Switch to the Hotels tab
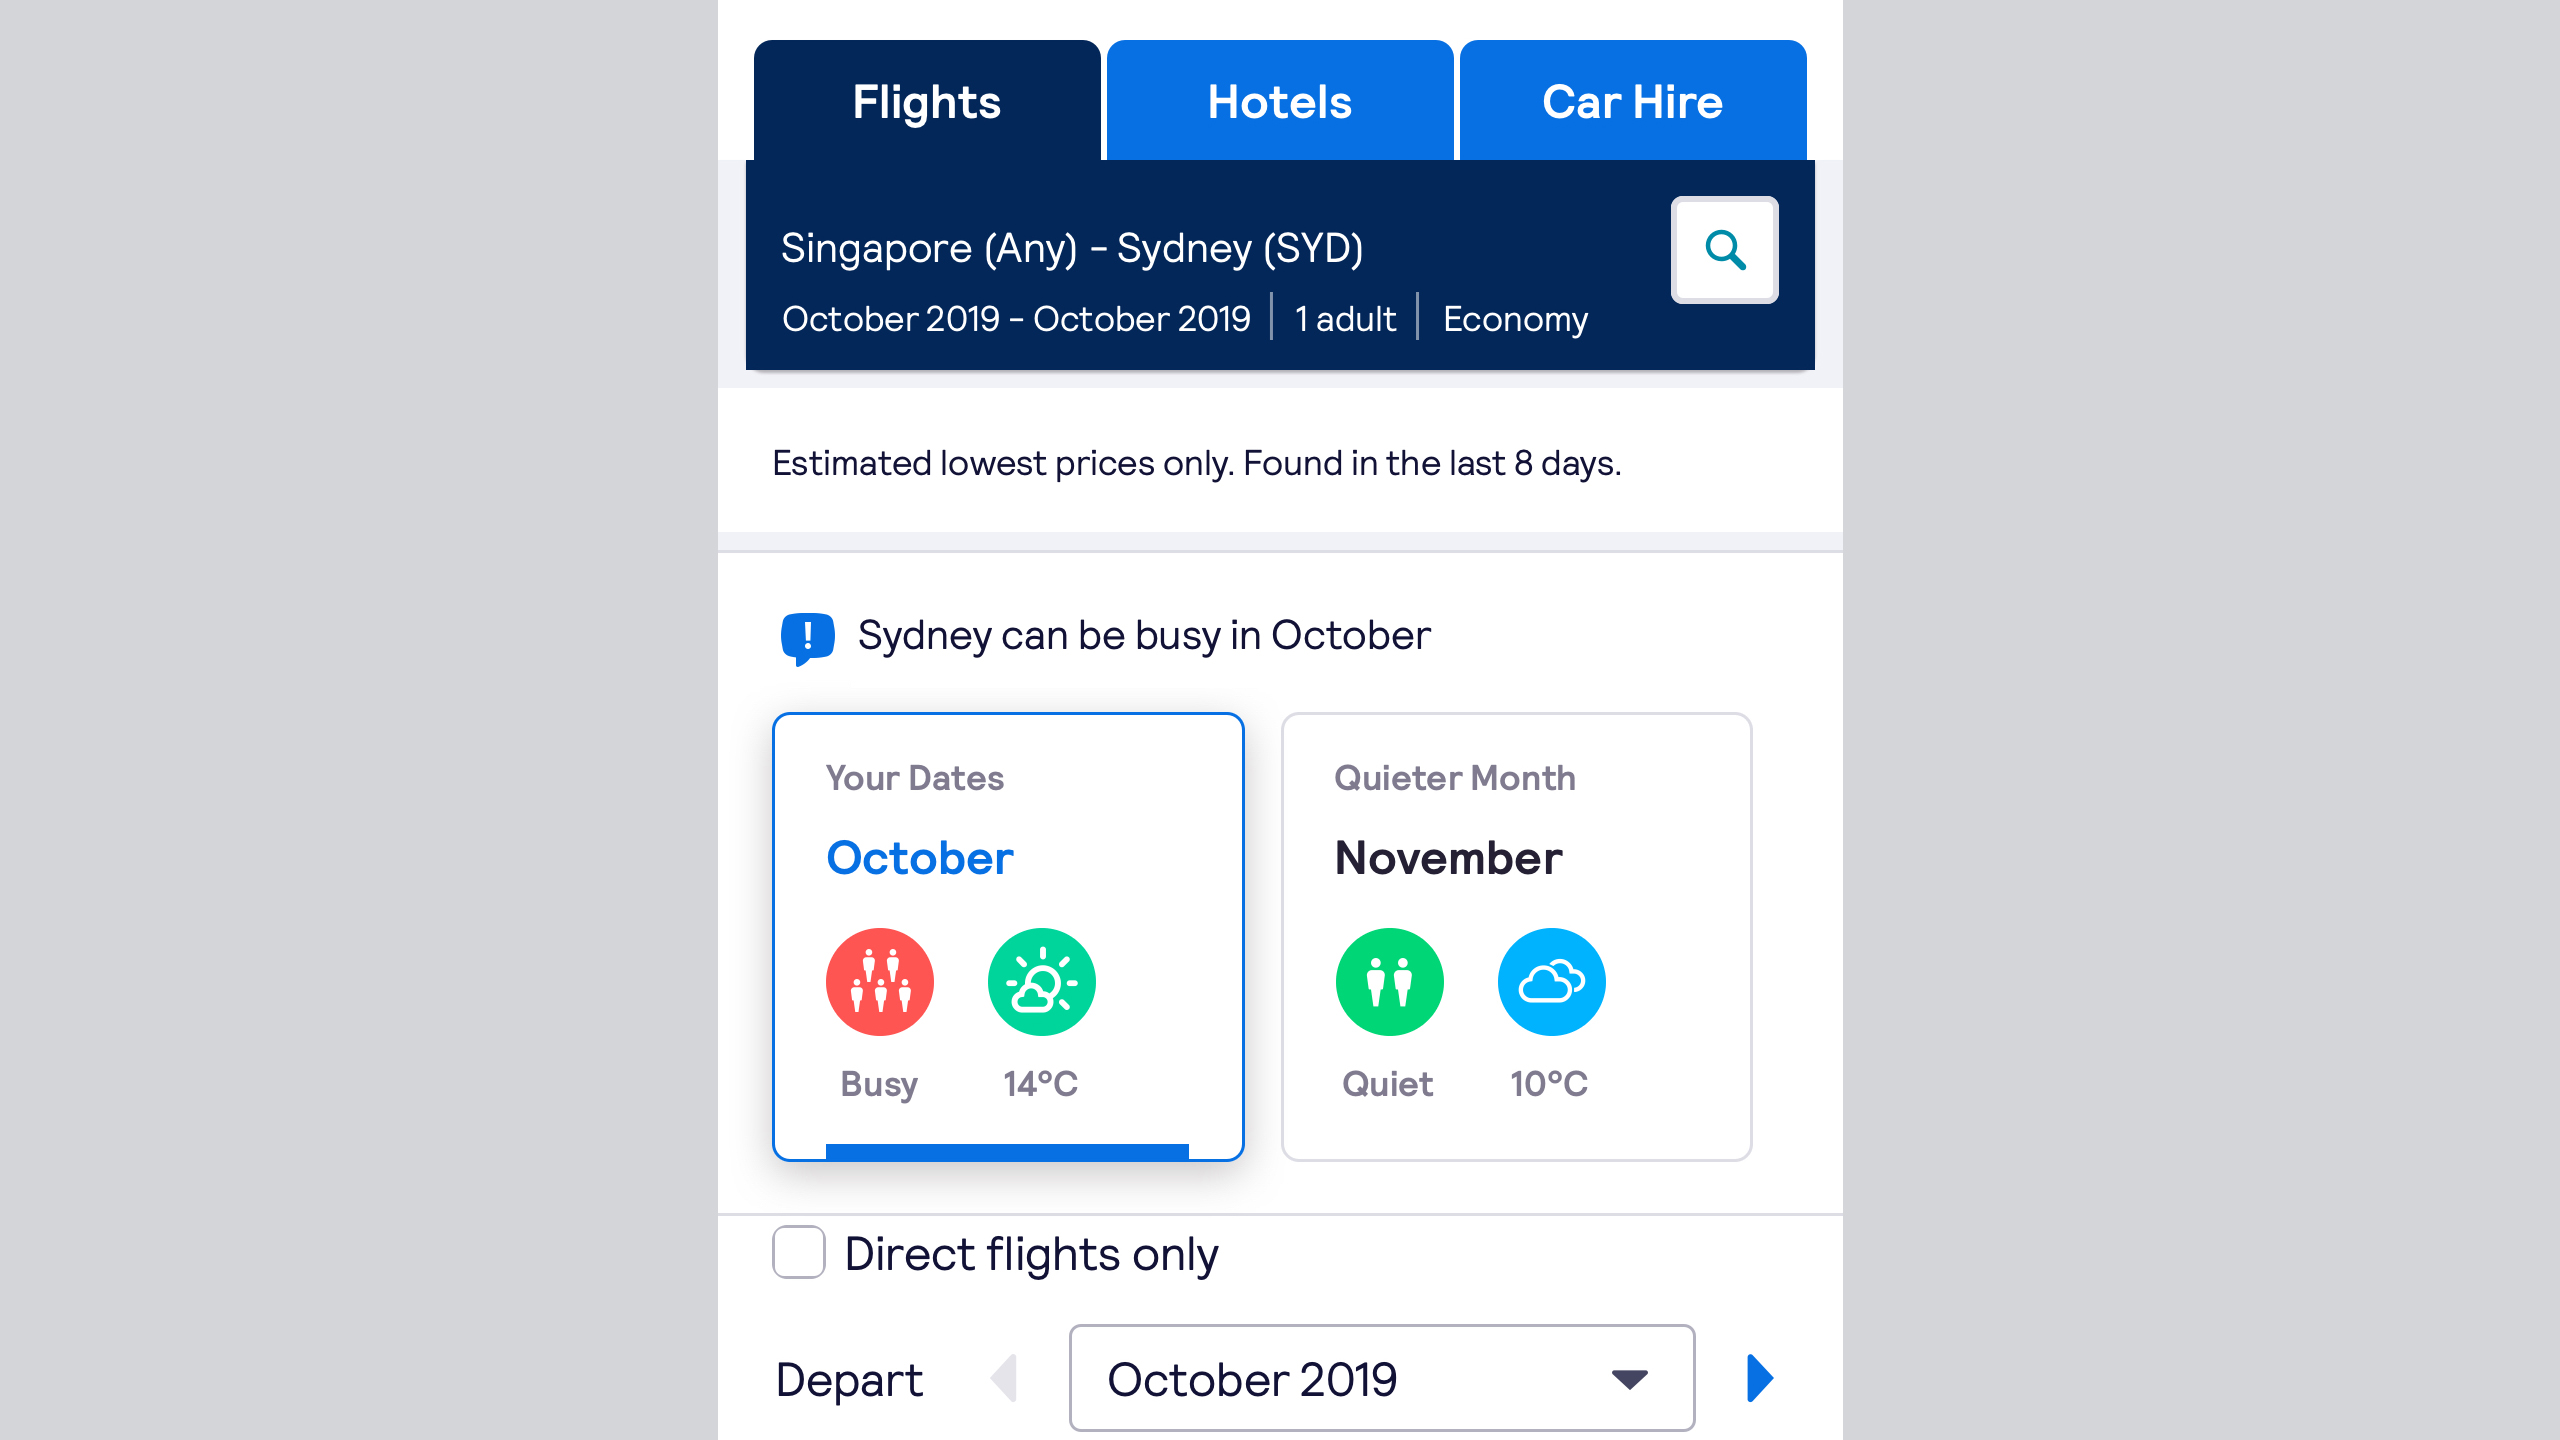The width and height of the screenshot is (2560, 1440). [x=1278, y=100]
